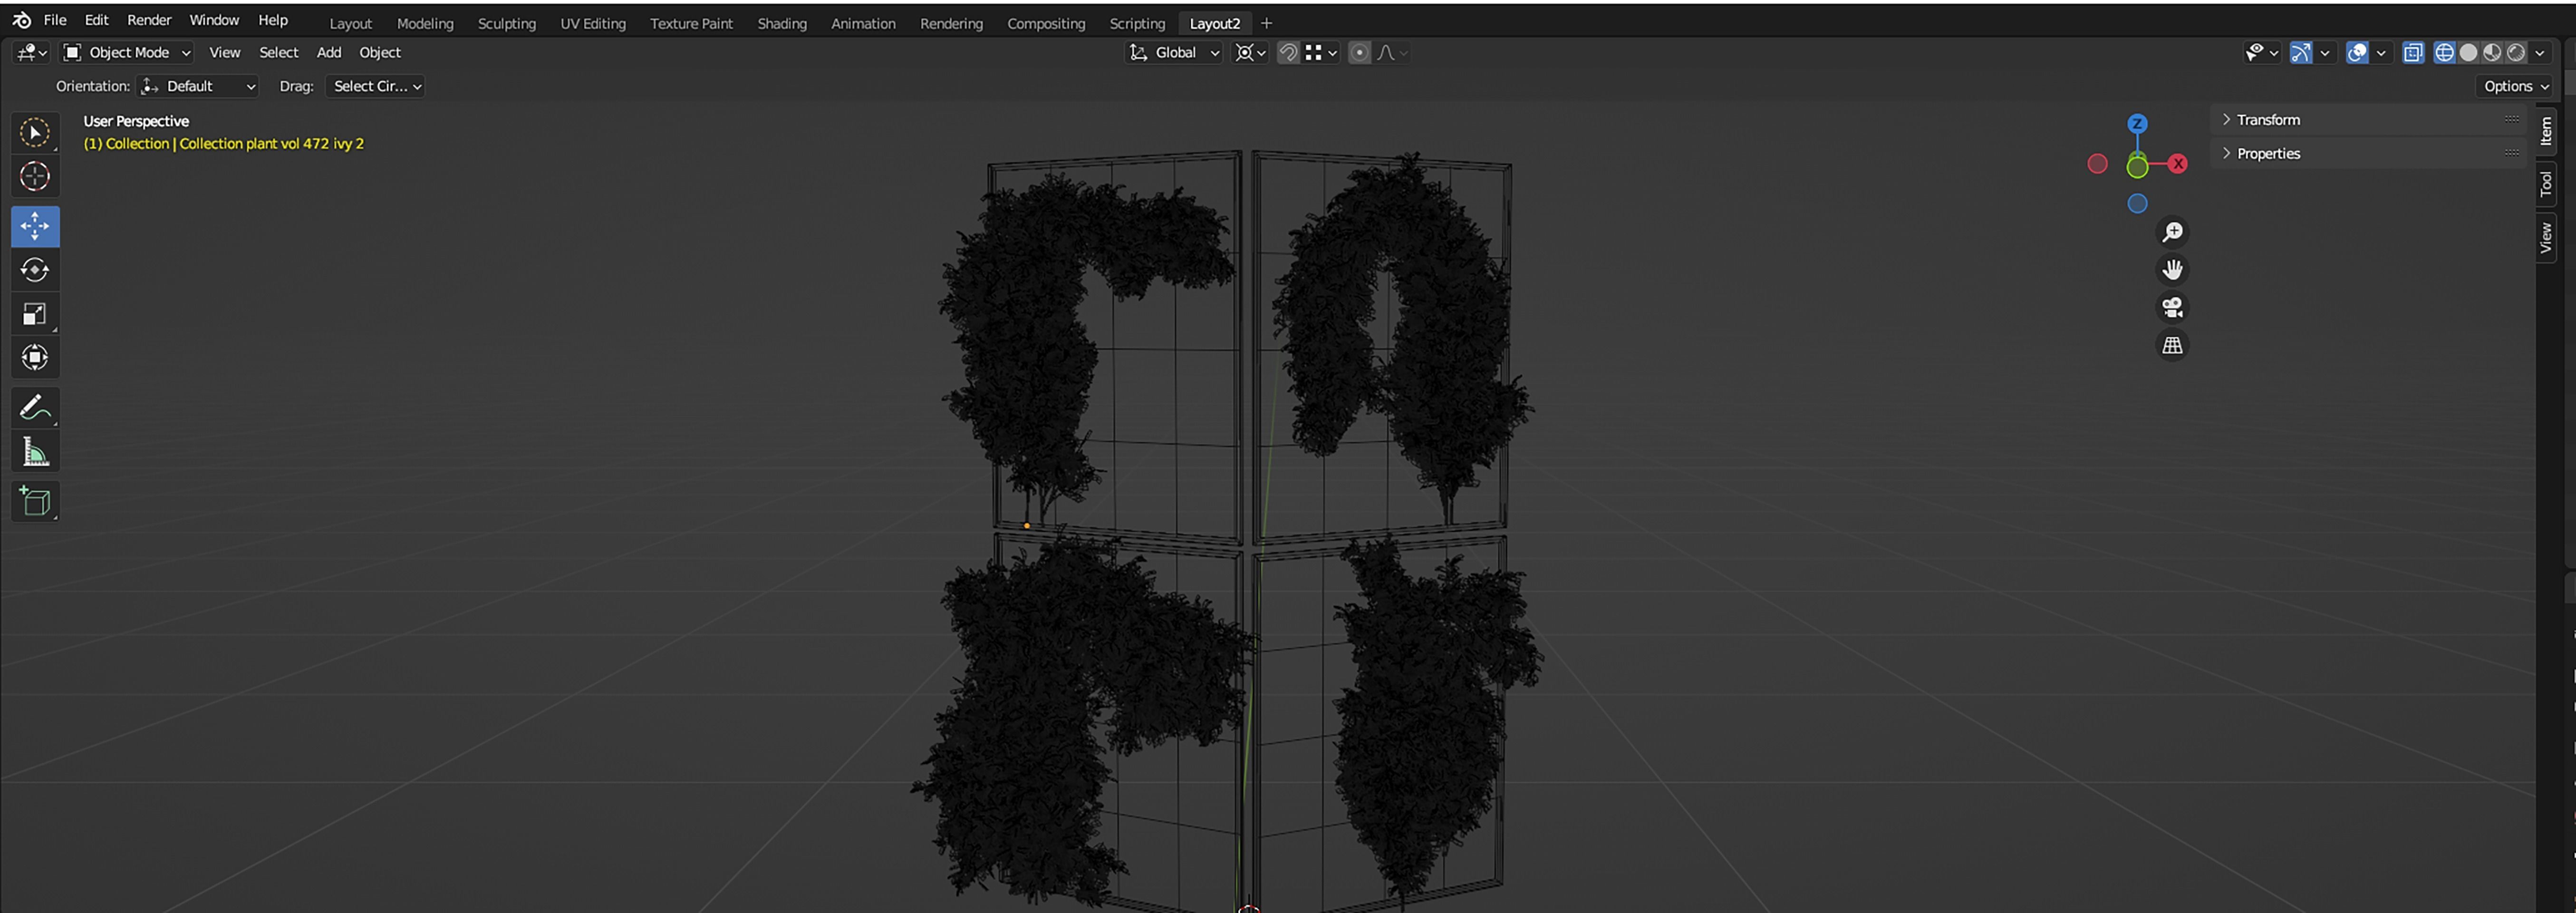Viewport: 2576px width, 913px height.
Task: Open the viewport View menu
Action: (x=224, y=53)
